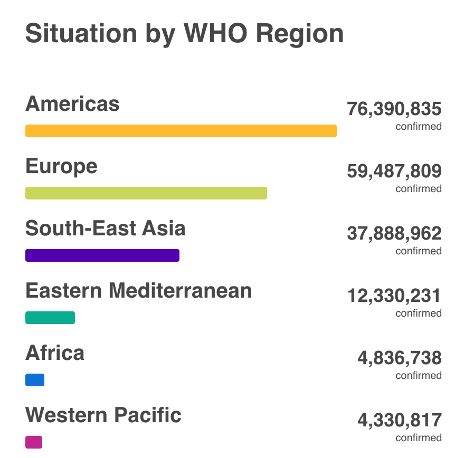Click the Africa blue bar
This screenshot has height=458, width=456.
pos(35,380)
